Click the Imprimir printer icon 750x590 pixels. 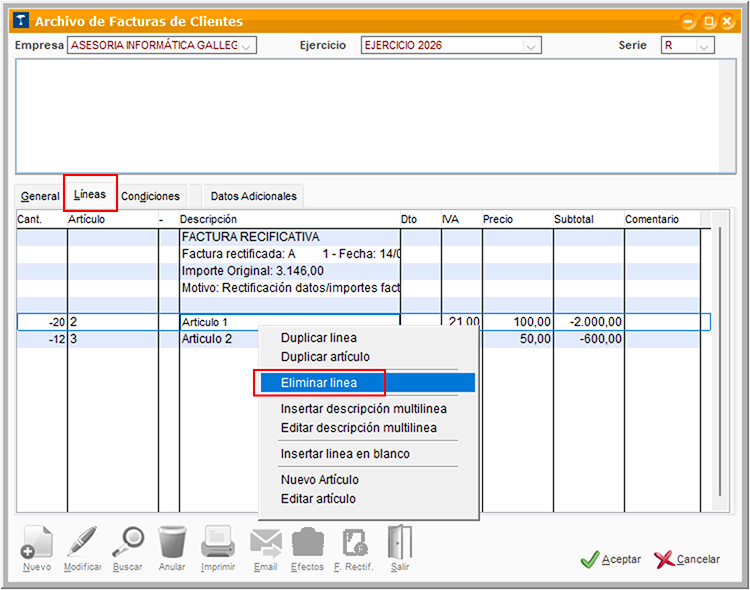point(218,542)
